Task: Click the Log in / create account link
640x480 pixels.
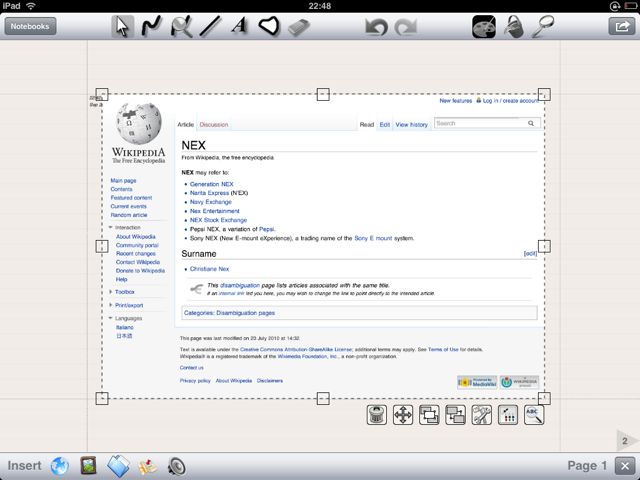Action: point(511,100)
